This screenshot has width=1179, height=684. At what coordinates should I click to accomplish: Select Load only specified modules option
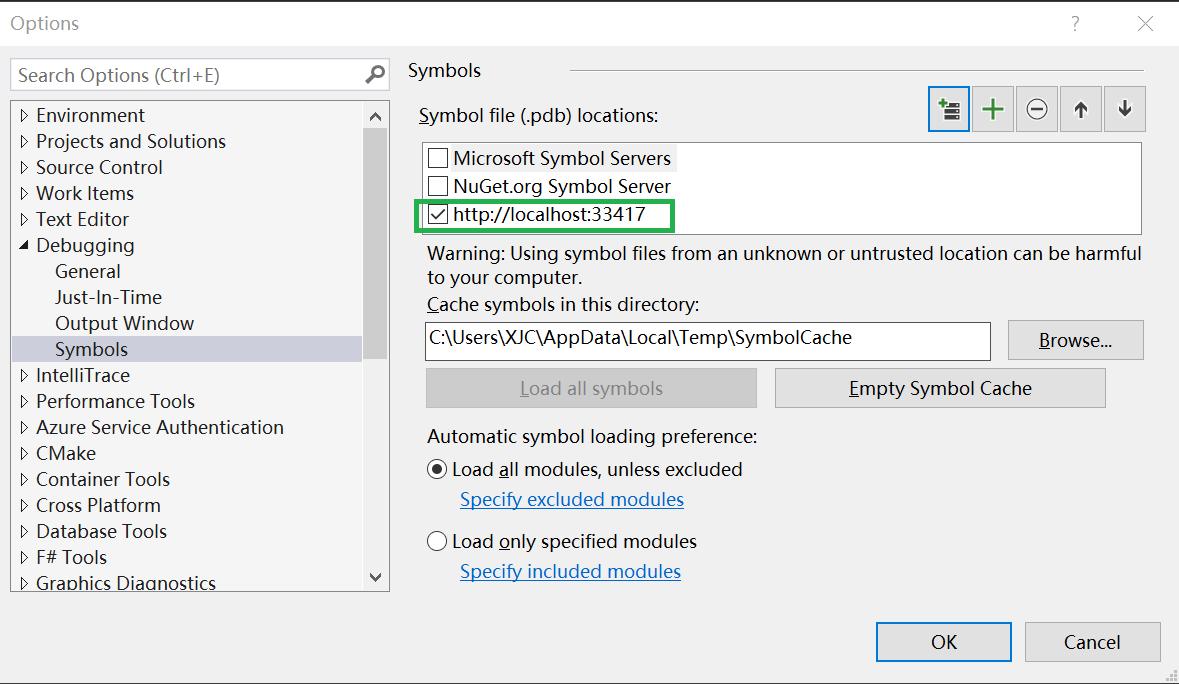(437, 542)
